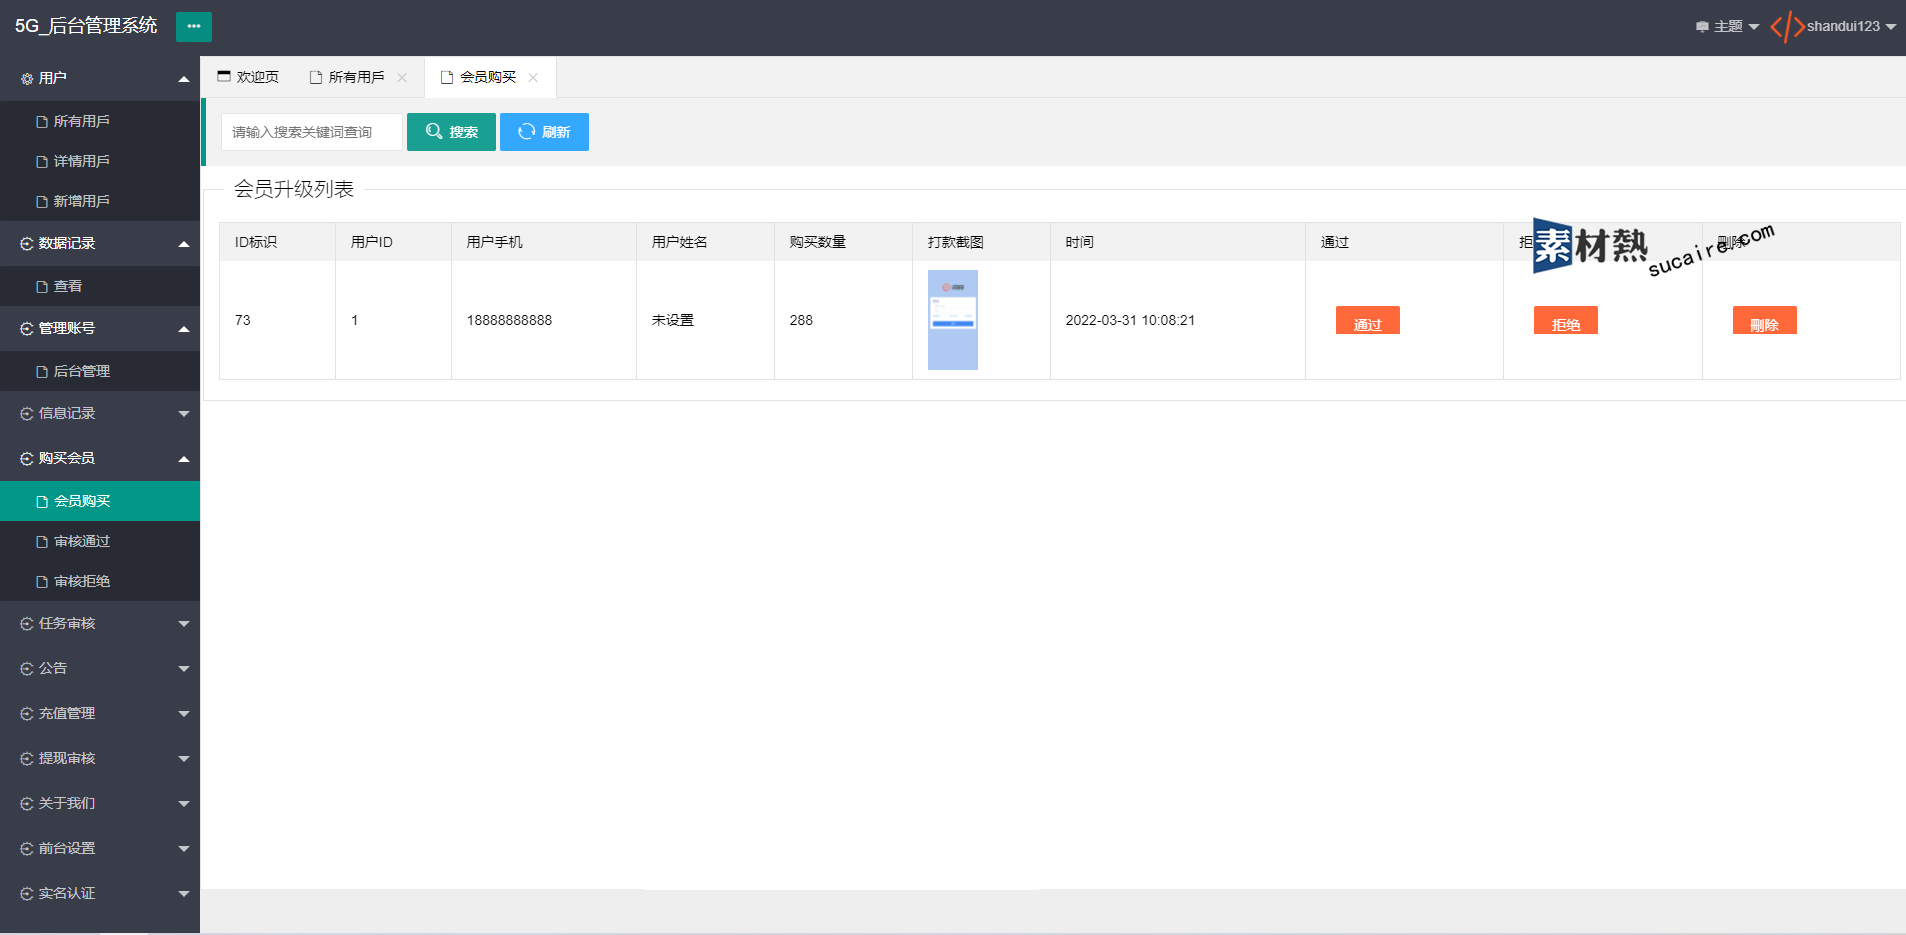Expand the 实名认证 sidebar section
Screen dimensions: 1906x935
(100, 893)
